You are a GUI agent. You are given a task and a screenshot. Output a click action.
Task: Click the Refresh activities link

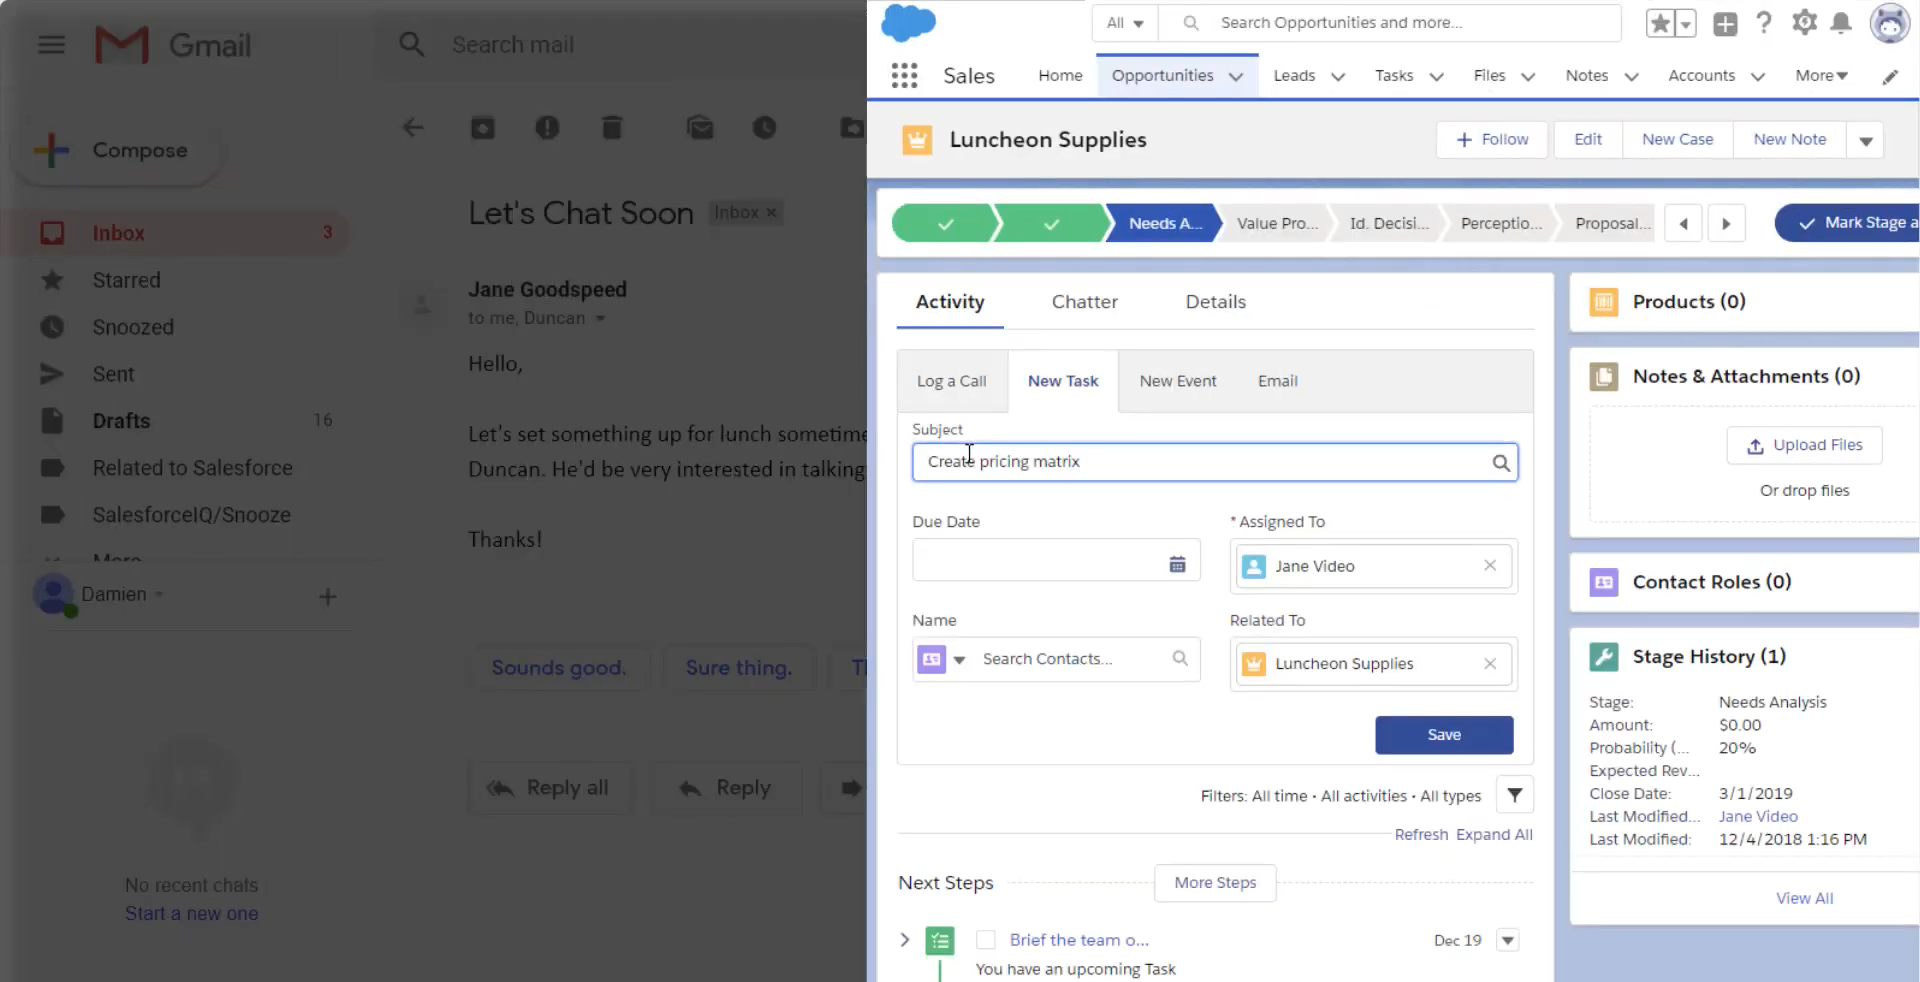pyautogui.click(x=1421, y=835)
